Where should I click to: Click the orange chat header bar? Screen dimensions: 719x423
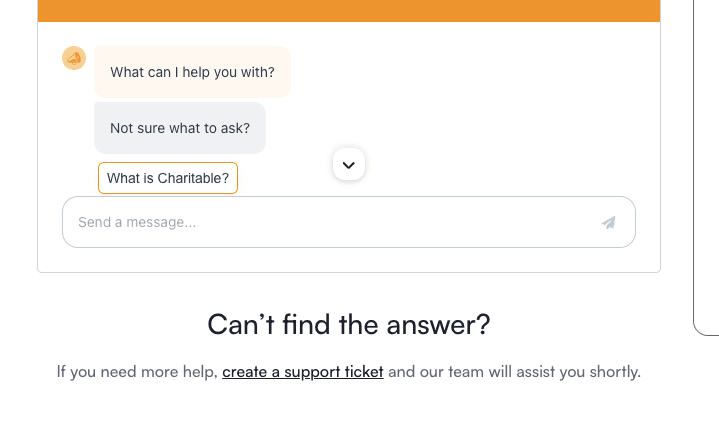[349, 11]
